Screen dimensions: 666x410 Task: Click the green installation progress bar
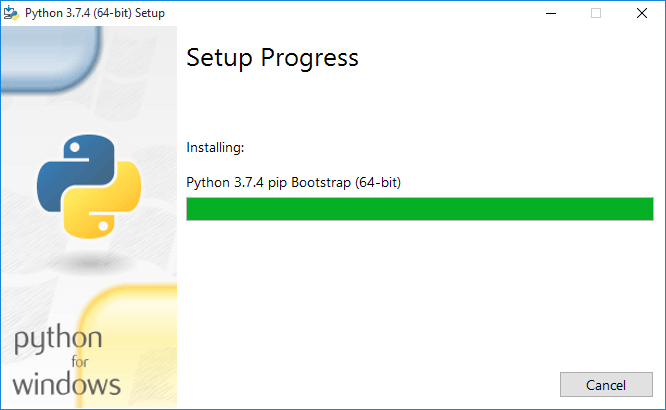click(420, 209)
